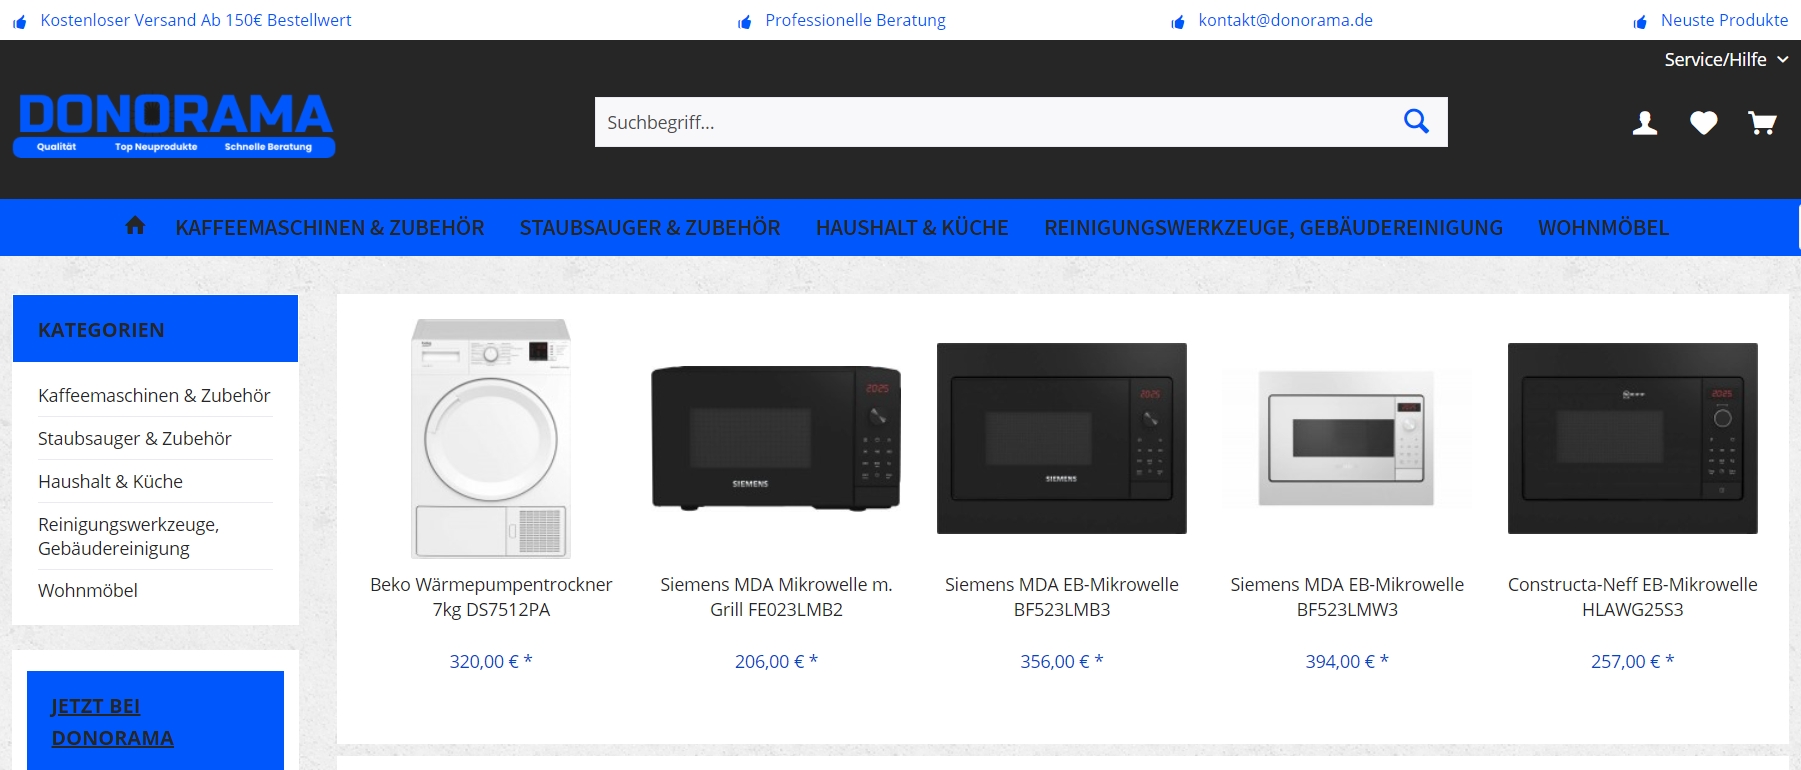Open the user account icon
This screenshot has width=1801, height=770.
(x=1645, y=123)
